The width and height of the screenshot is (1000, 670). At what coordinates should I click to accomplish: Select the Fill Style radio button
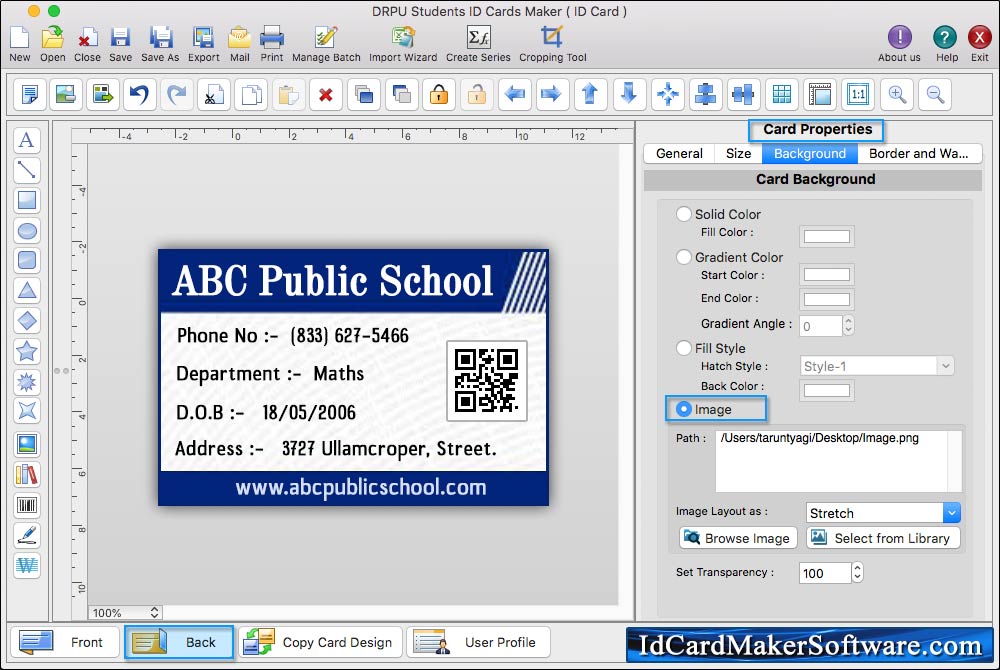click(x=684, y=348)
